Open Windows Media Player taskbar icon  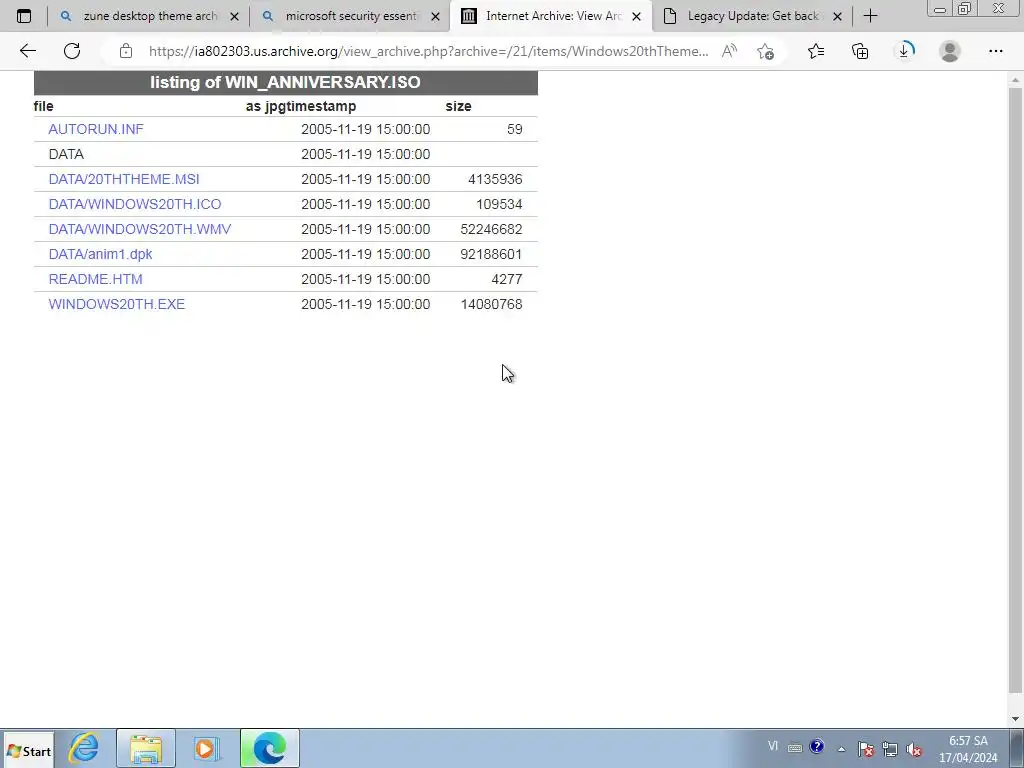pyautogui.click(x=207, y=748)
